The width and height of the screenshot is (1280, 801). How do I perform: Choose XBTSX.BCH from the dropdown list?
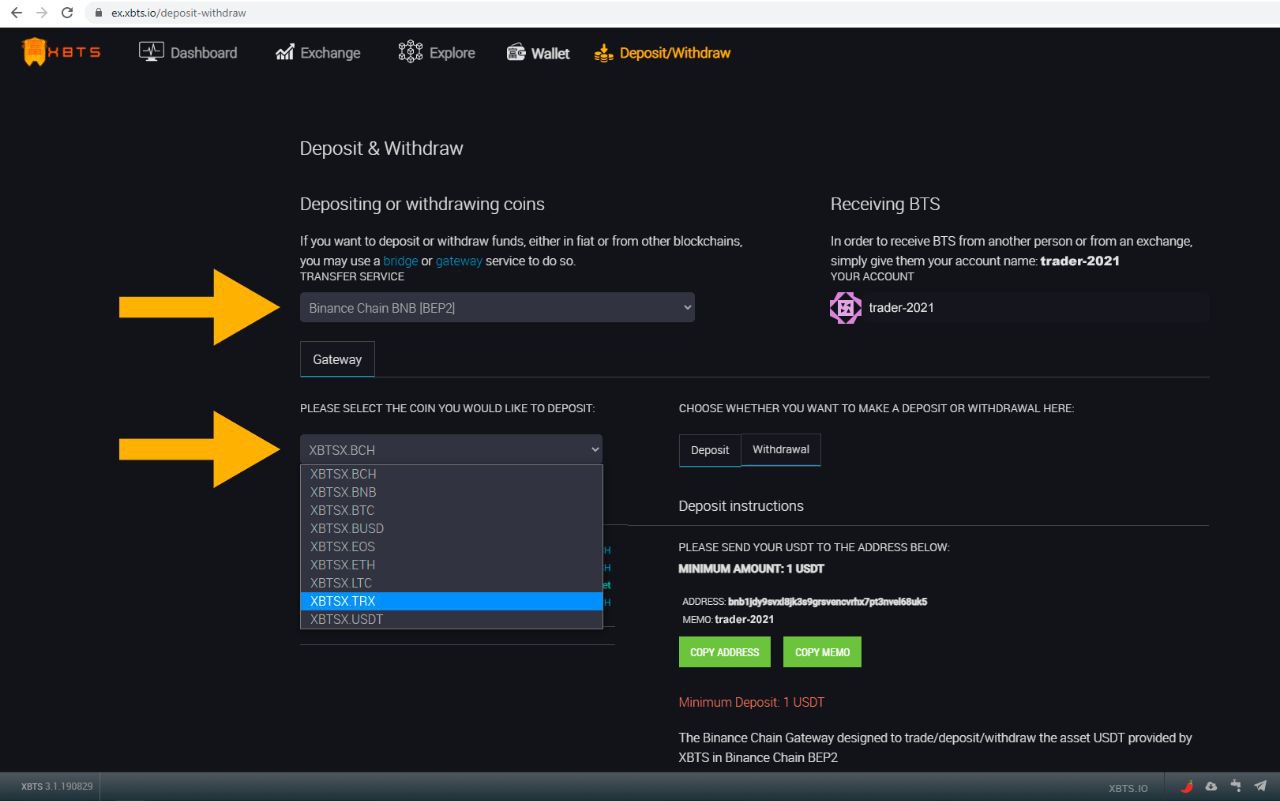[451, 474]
